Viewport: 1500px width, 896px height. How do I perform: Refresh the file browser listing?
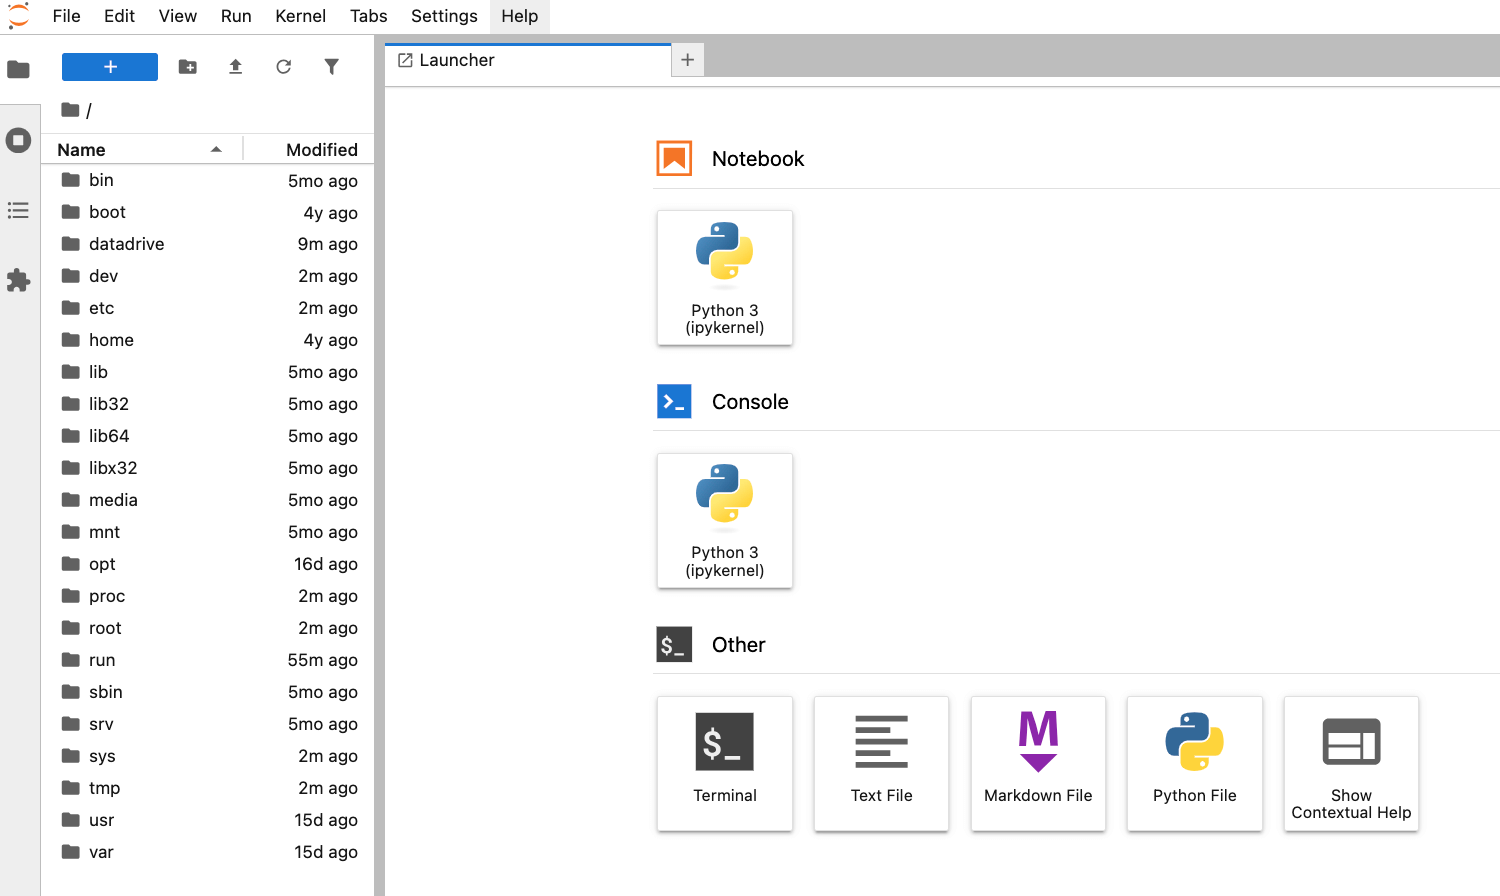point(284,67)
